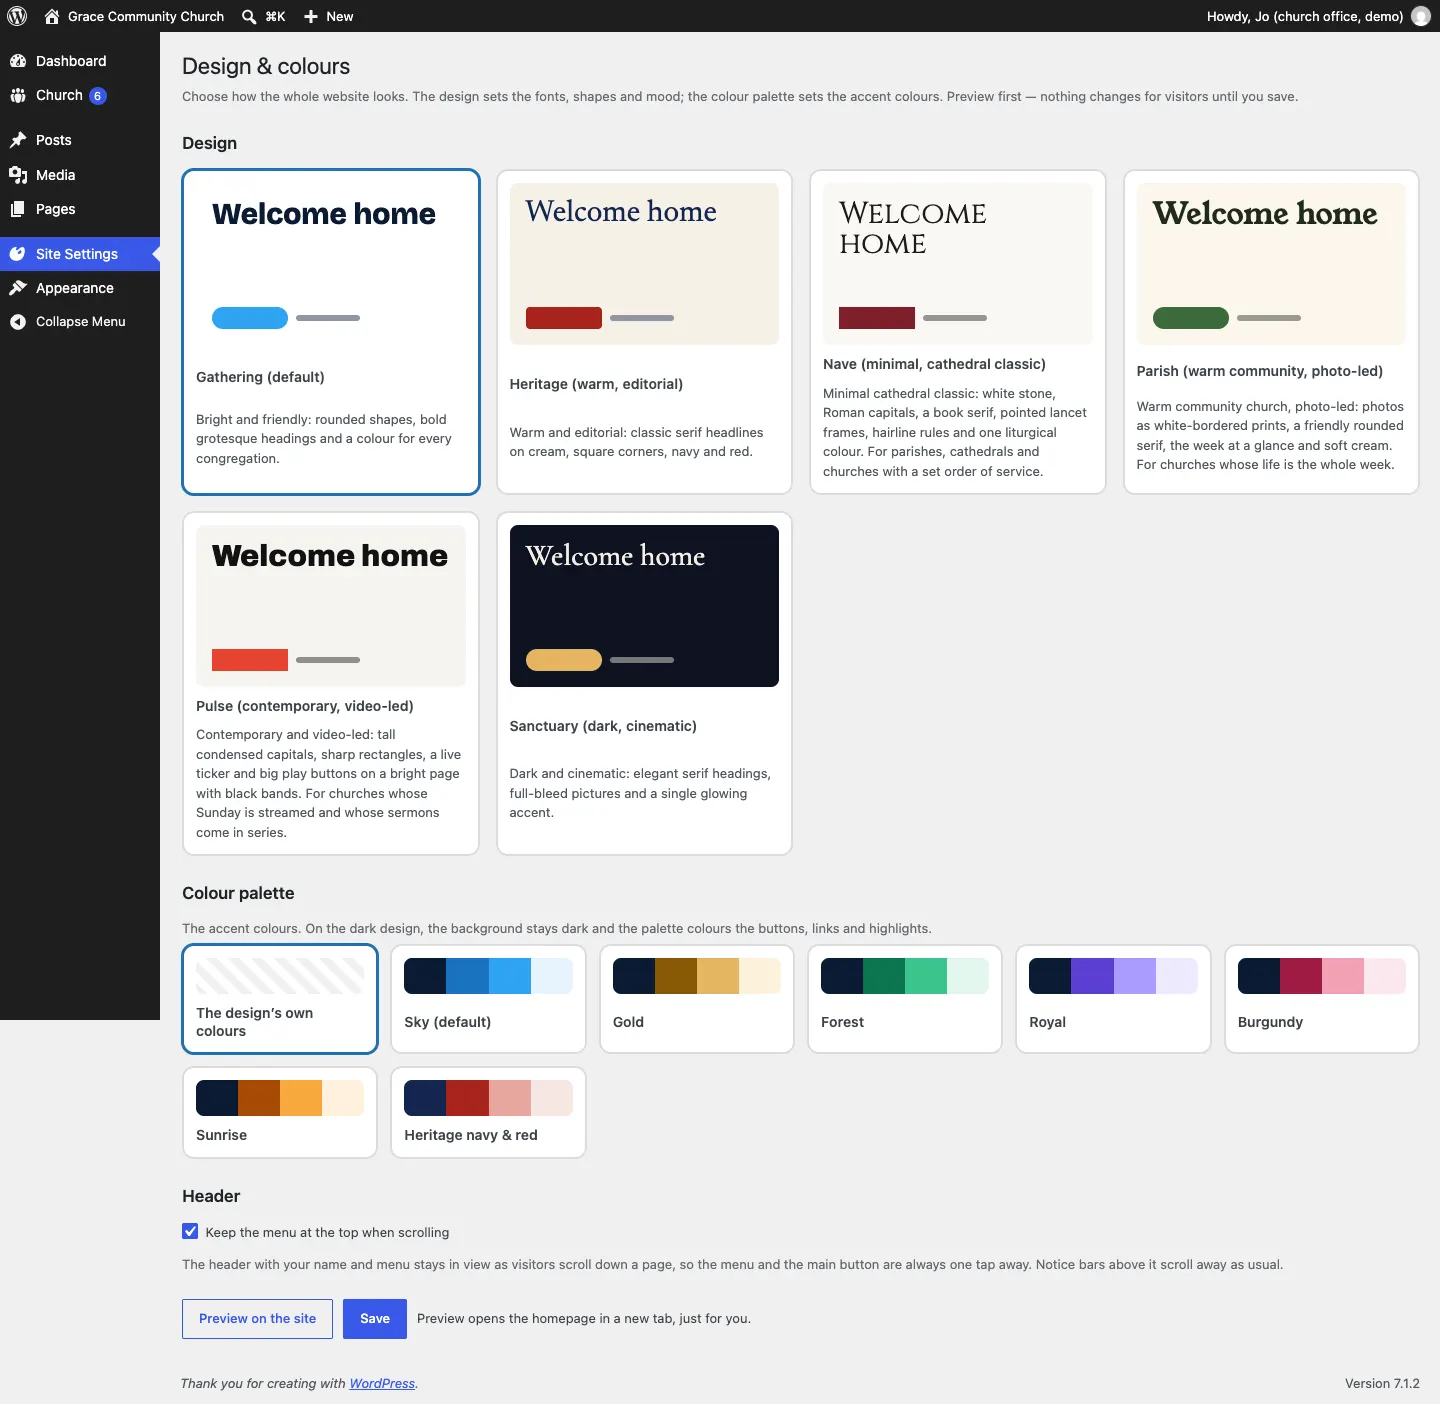The image size is (1440, 1404).
Task: Click the Media icon in the sidebar
Action: point(18,175)
